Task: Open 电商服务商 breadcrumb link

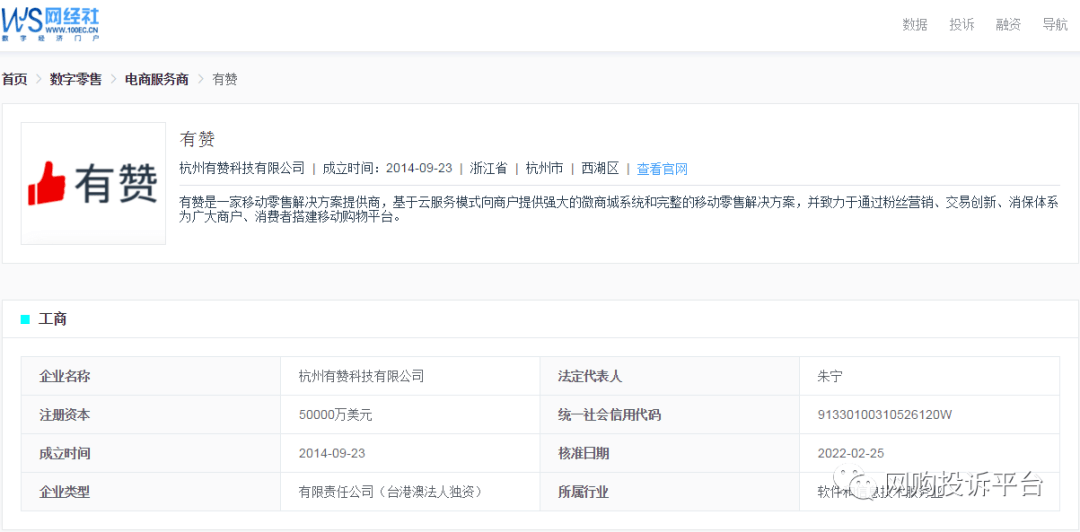Action: tap(156, 79)
